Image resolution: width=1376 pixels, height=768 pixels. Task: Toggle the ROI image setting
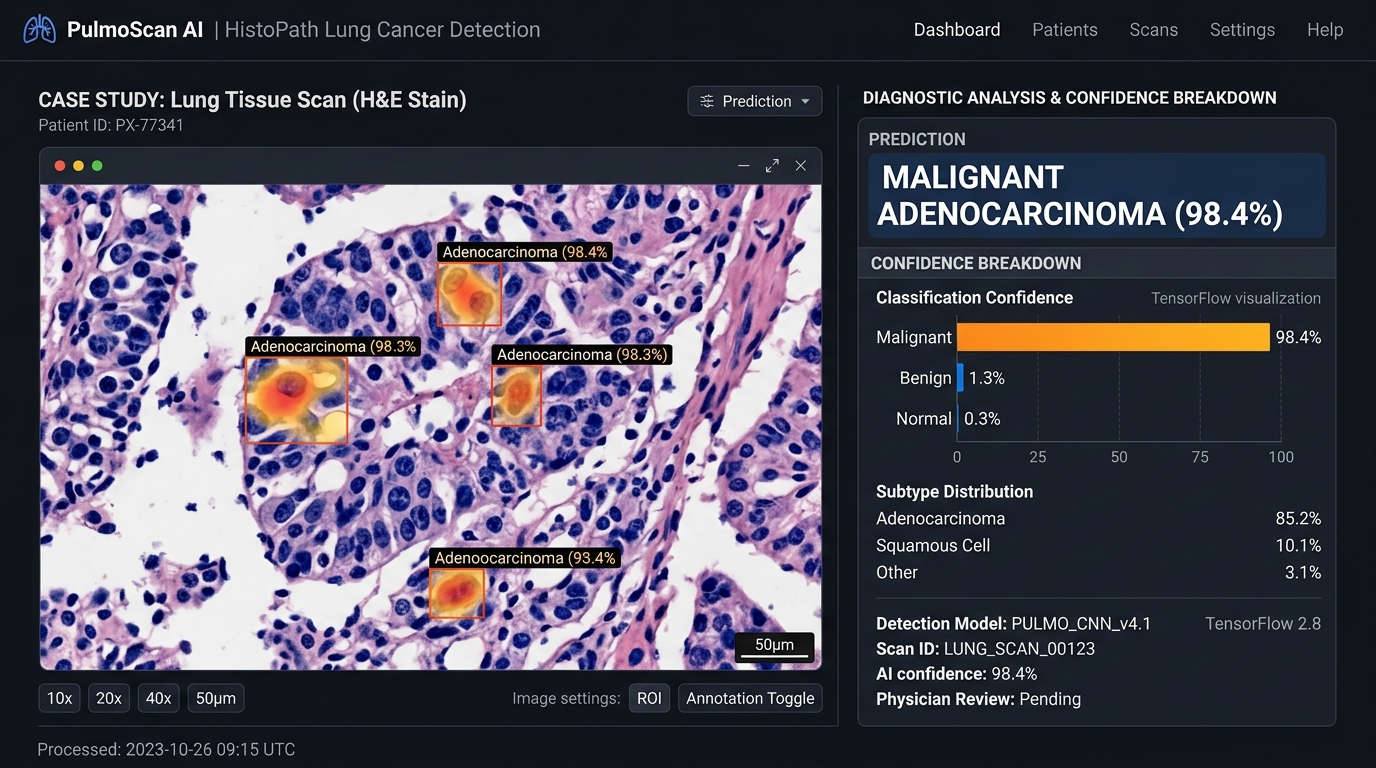649,698
